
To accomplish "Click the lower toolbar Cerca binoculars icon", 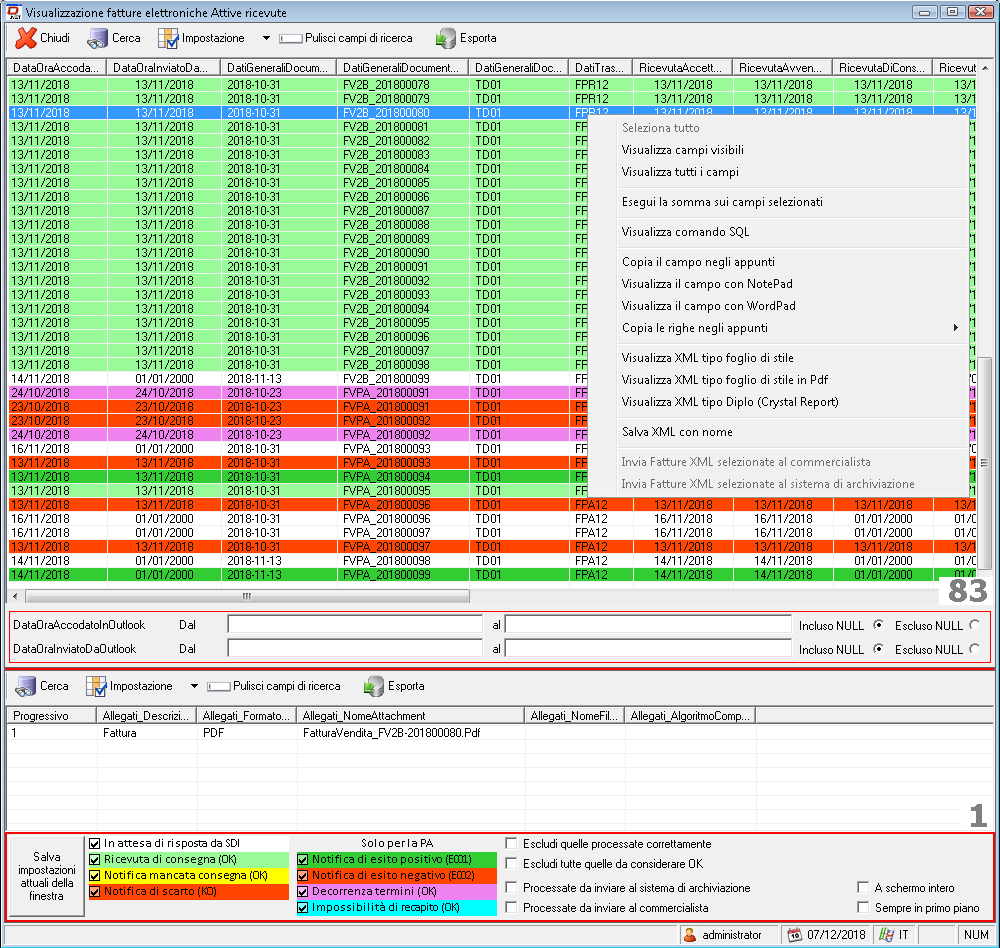I will pos(25,686).
